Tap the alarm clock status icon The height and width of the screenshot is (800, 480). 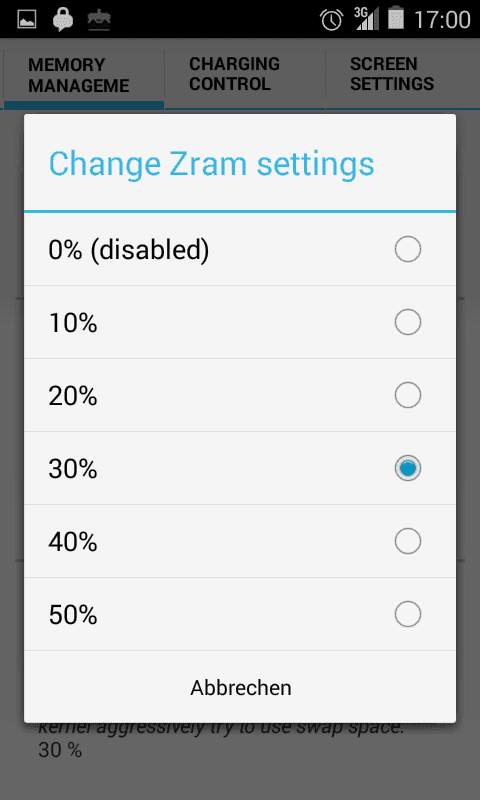332,20
